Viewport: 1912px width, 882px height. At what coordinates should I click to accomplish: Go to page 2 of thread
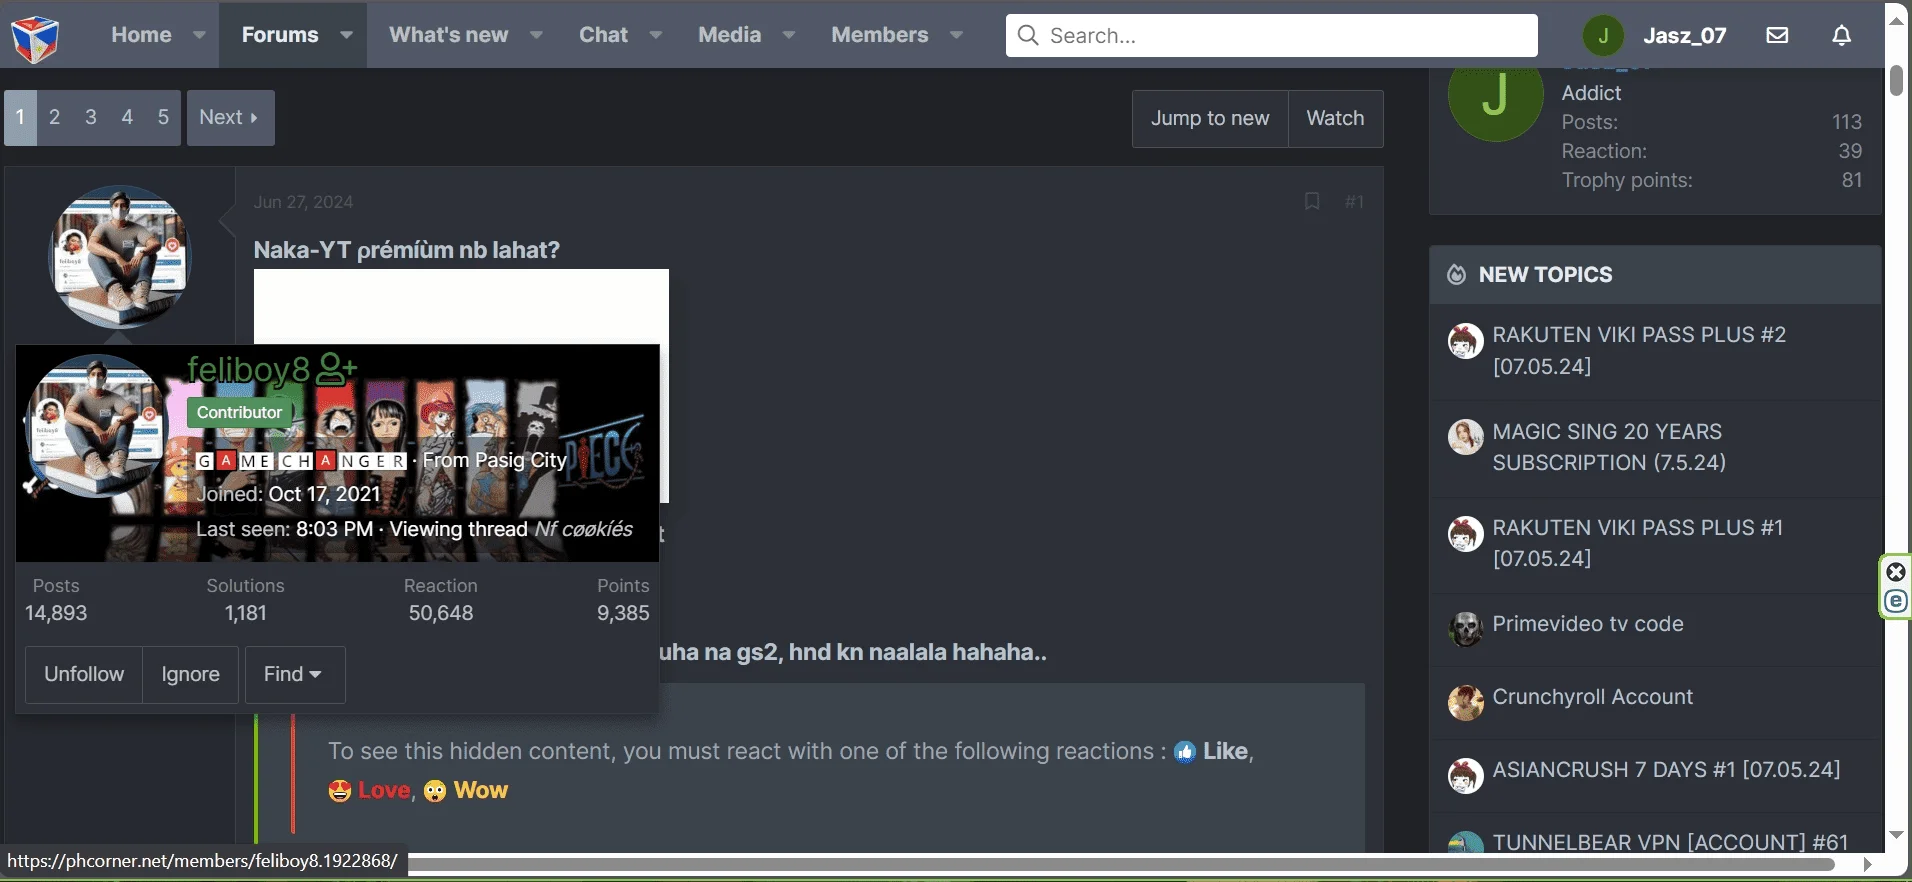(55, 118)
